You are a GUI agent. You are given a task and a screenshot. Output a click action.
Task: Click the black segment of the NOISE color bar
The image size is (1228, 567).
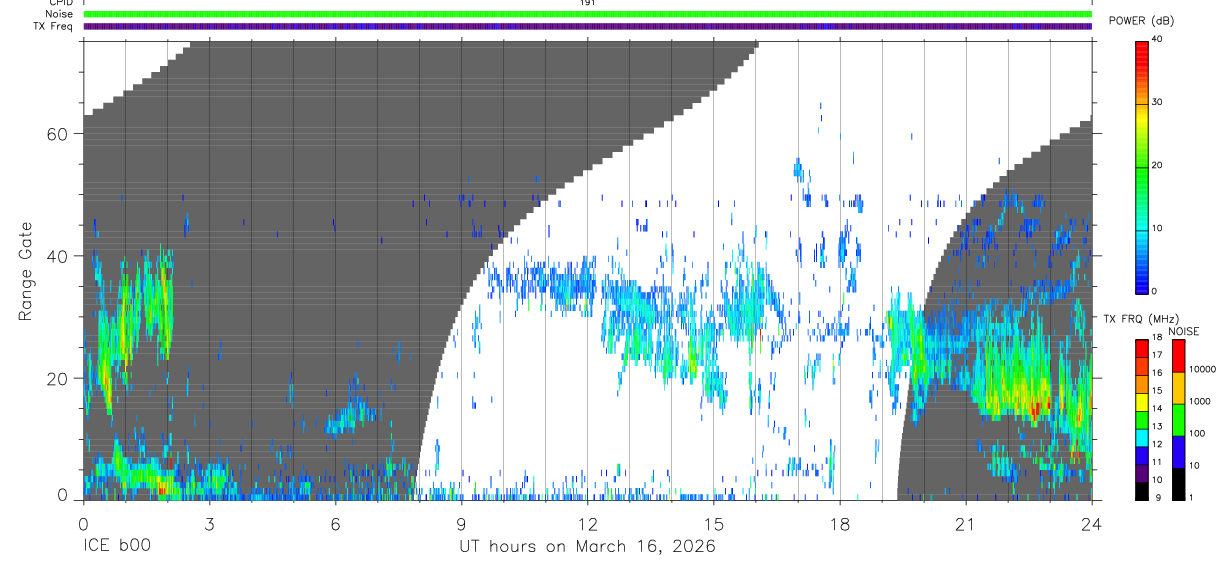click(x=1178, y=482)
